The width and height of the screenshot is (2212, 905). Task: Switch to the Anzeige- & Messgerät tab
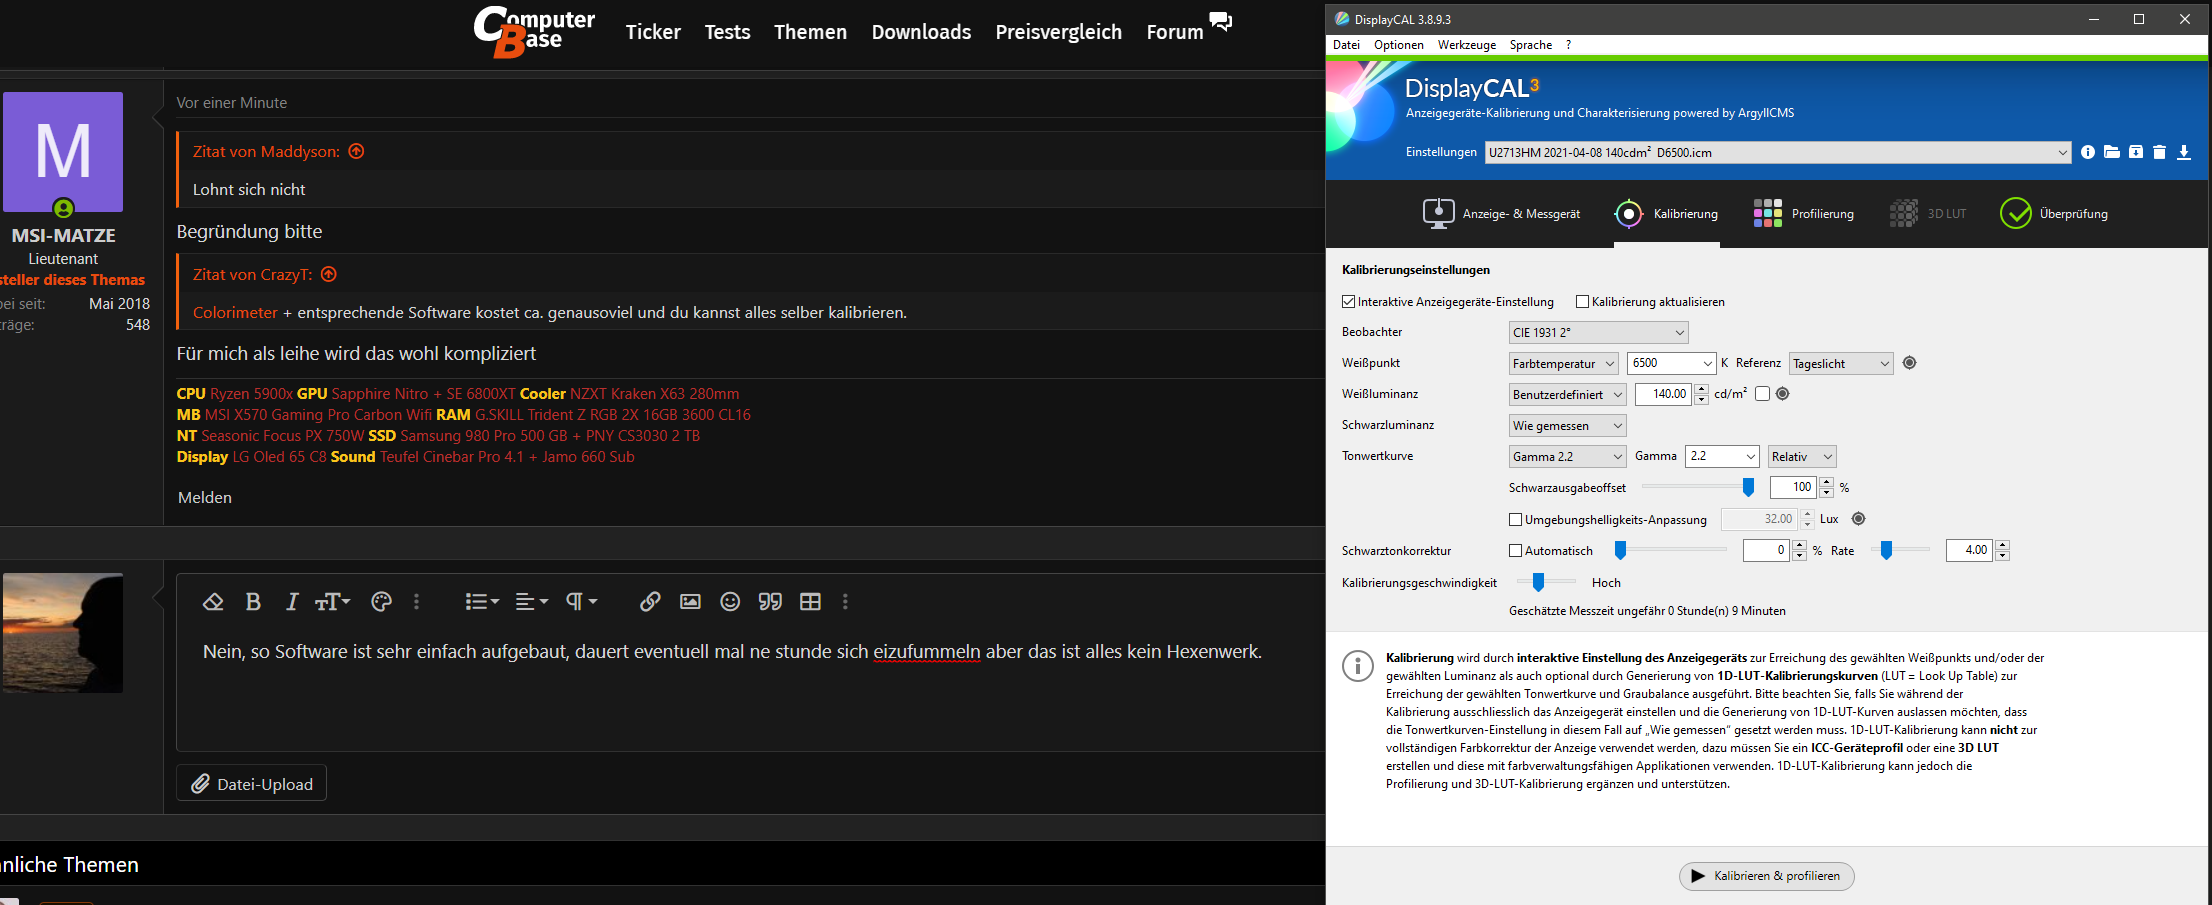pos(1502,213)
